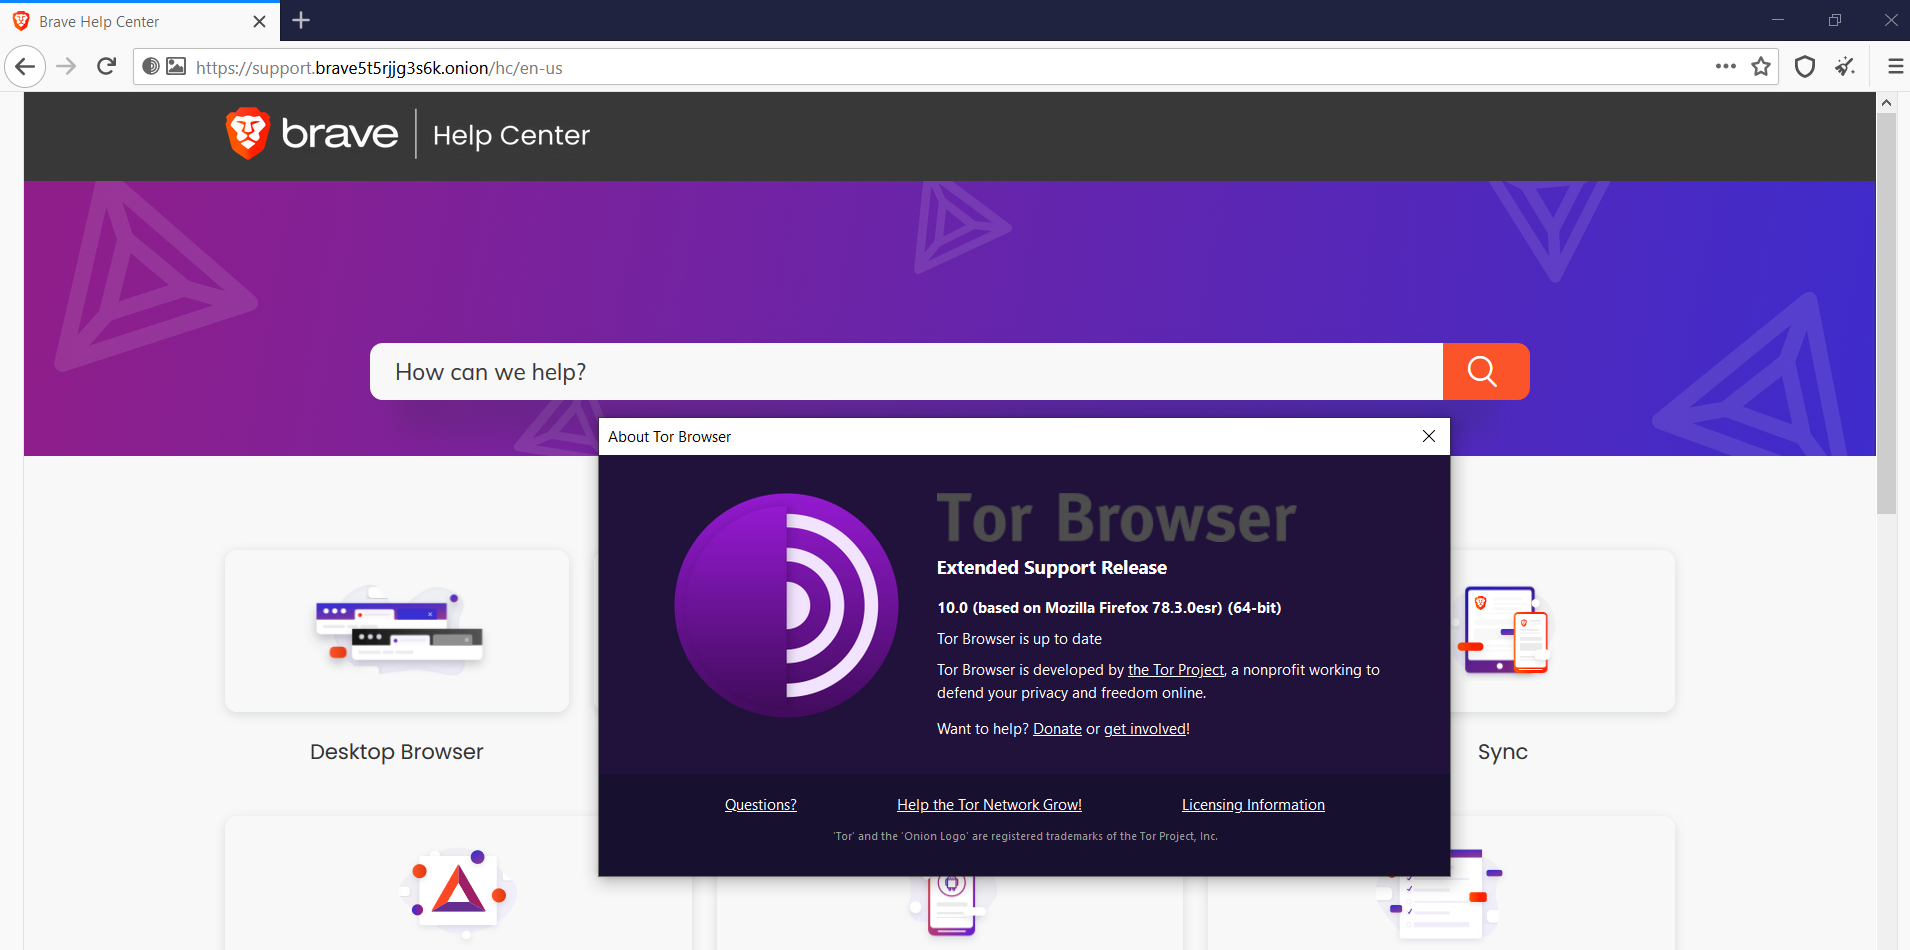Click the blocked images permission icon
This screenshot has height=950, width=1910.
pyautogui.click(x=176, y=67)
